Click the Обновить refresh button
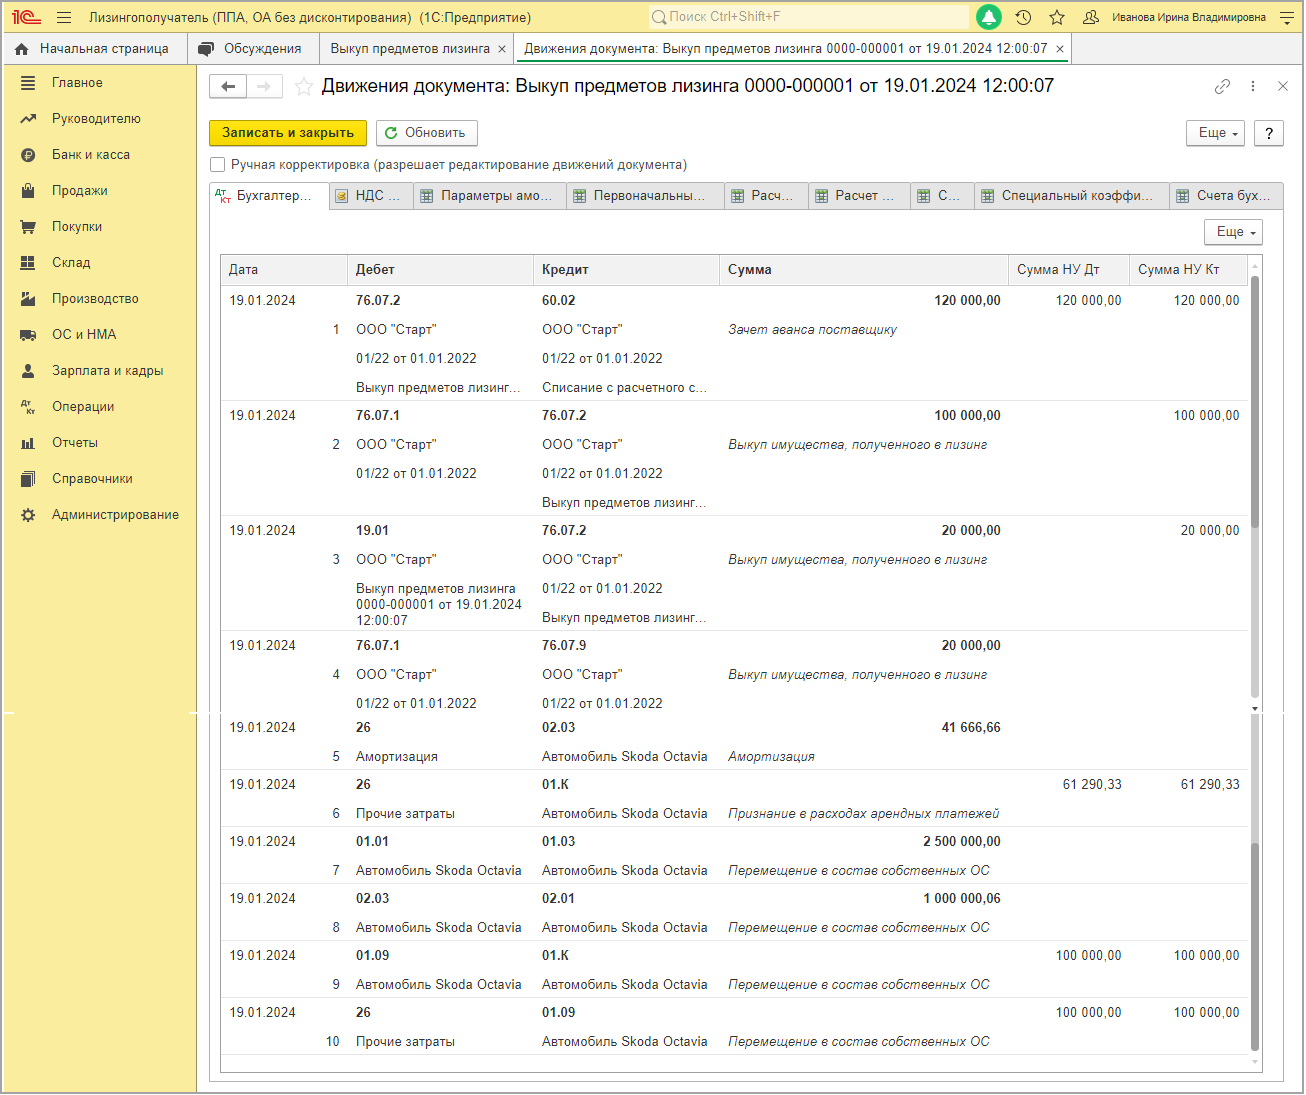 coord(427,133)
